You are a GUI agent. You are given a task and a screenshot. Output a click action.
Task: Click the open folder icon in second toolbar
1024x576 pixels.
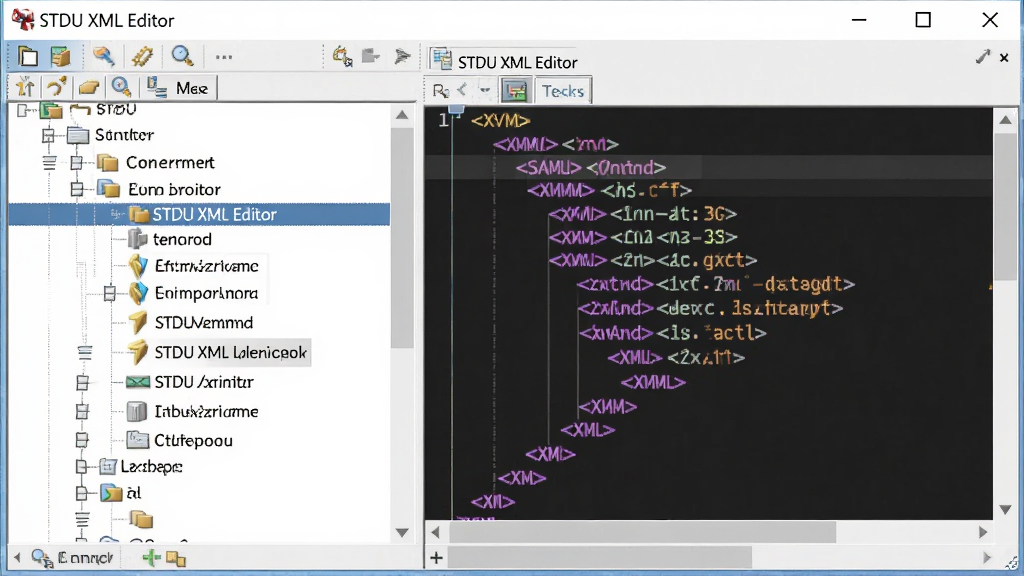[x=89, y=87]
